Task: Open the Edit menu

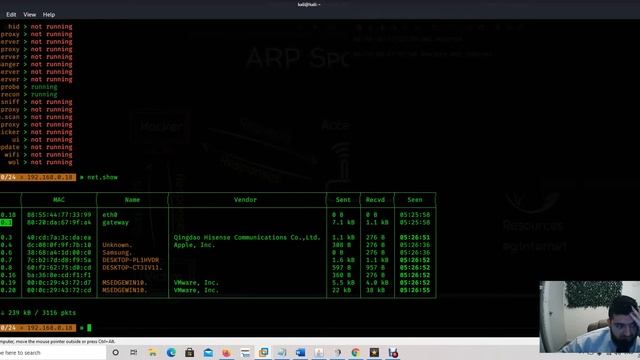Action: [11, 15]
